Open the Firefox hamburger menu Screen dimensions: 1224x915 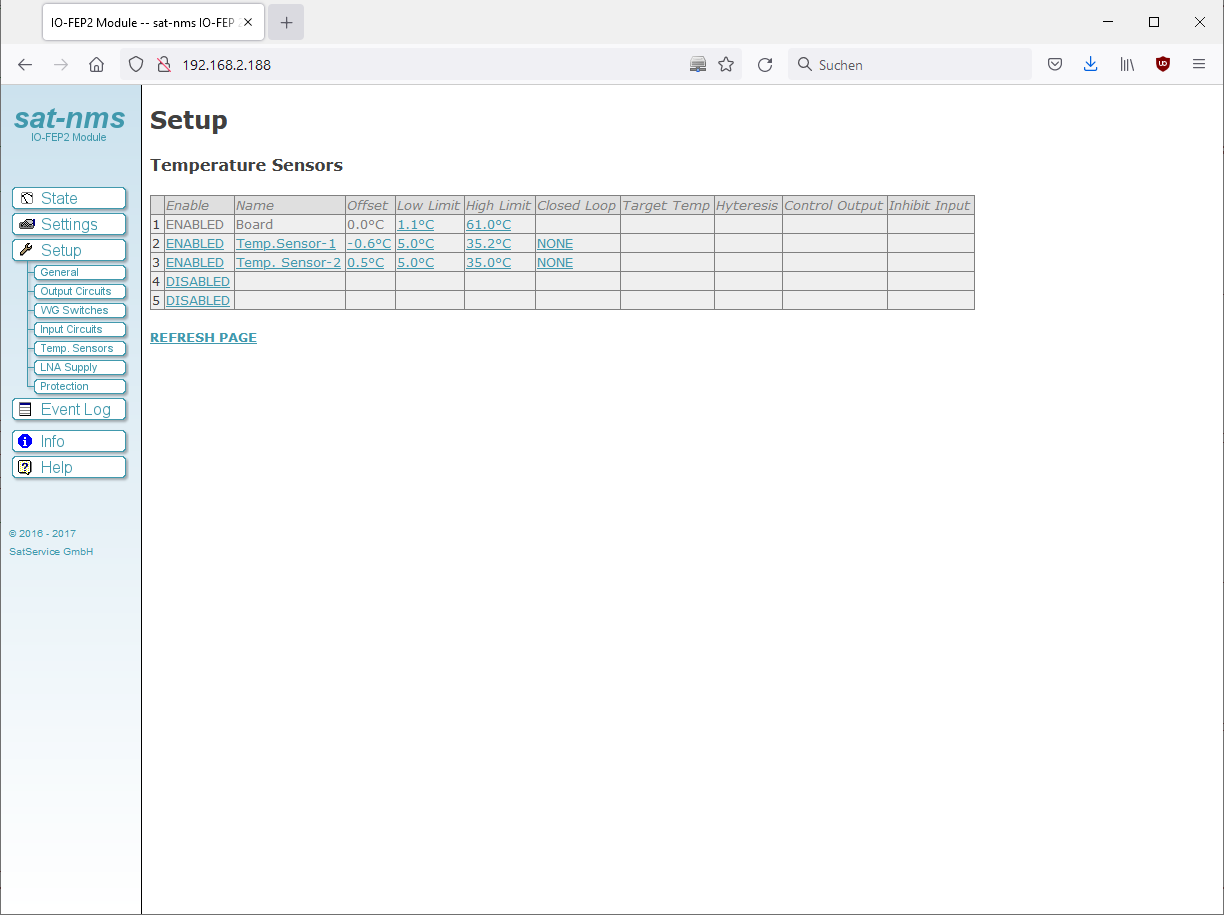click(x=1199, y=65)
